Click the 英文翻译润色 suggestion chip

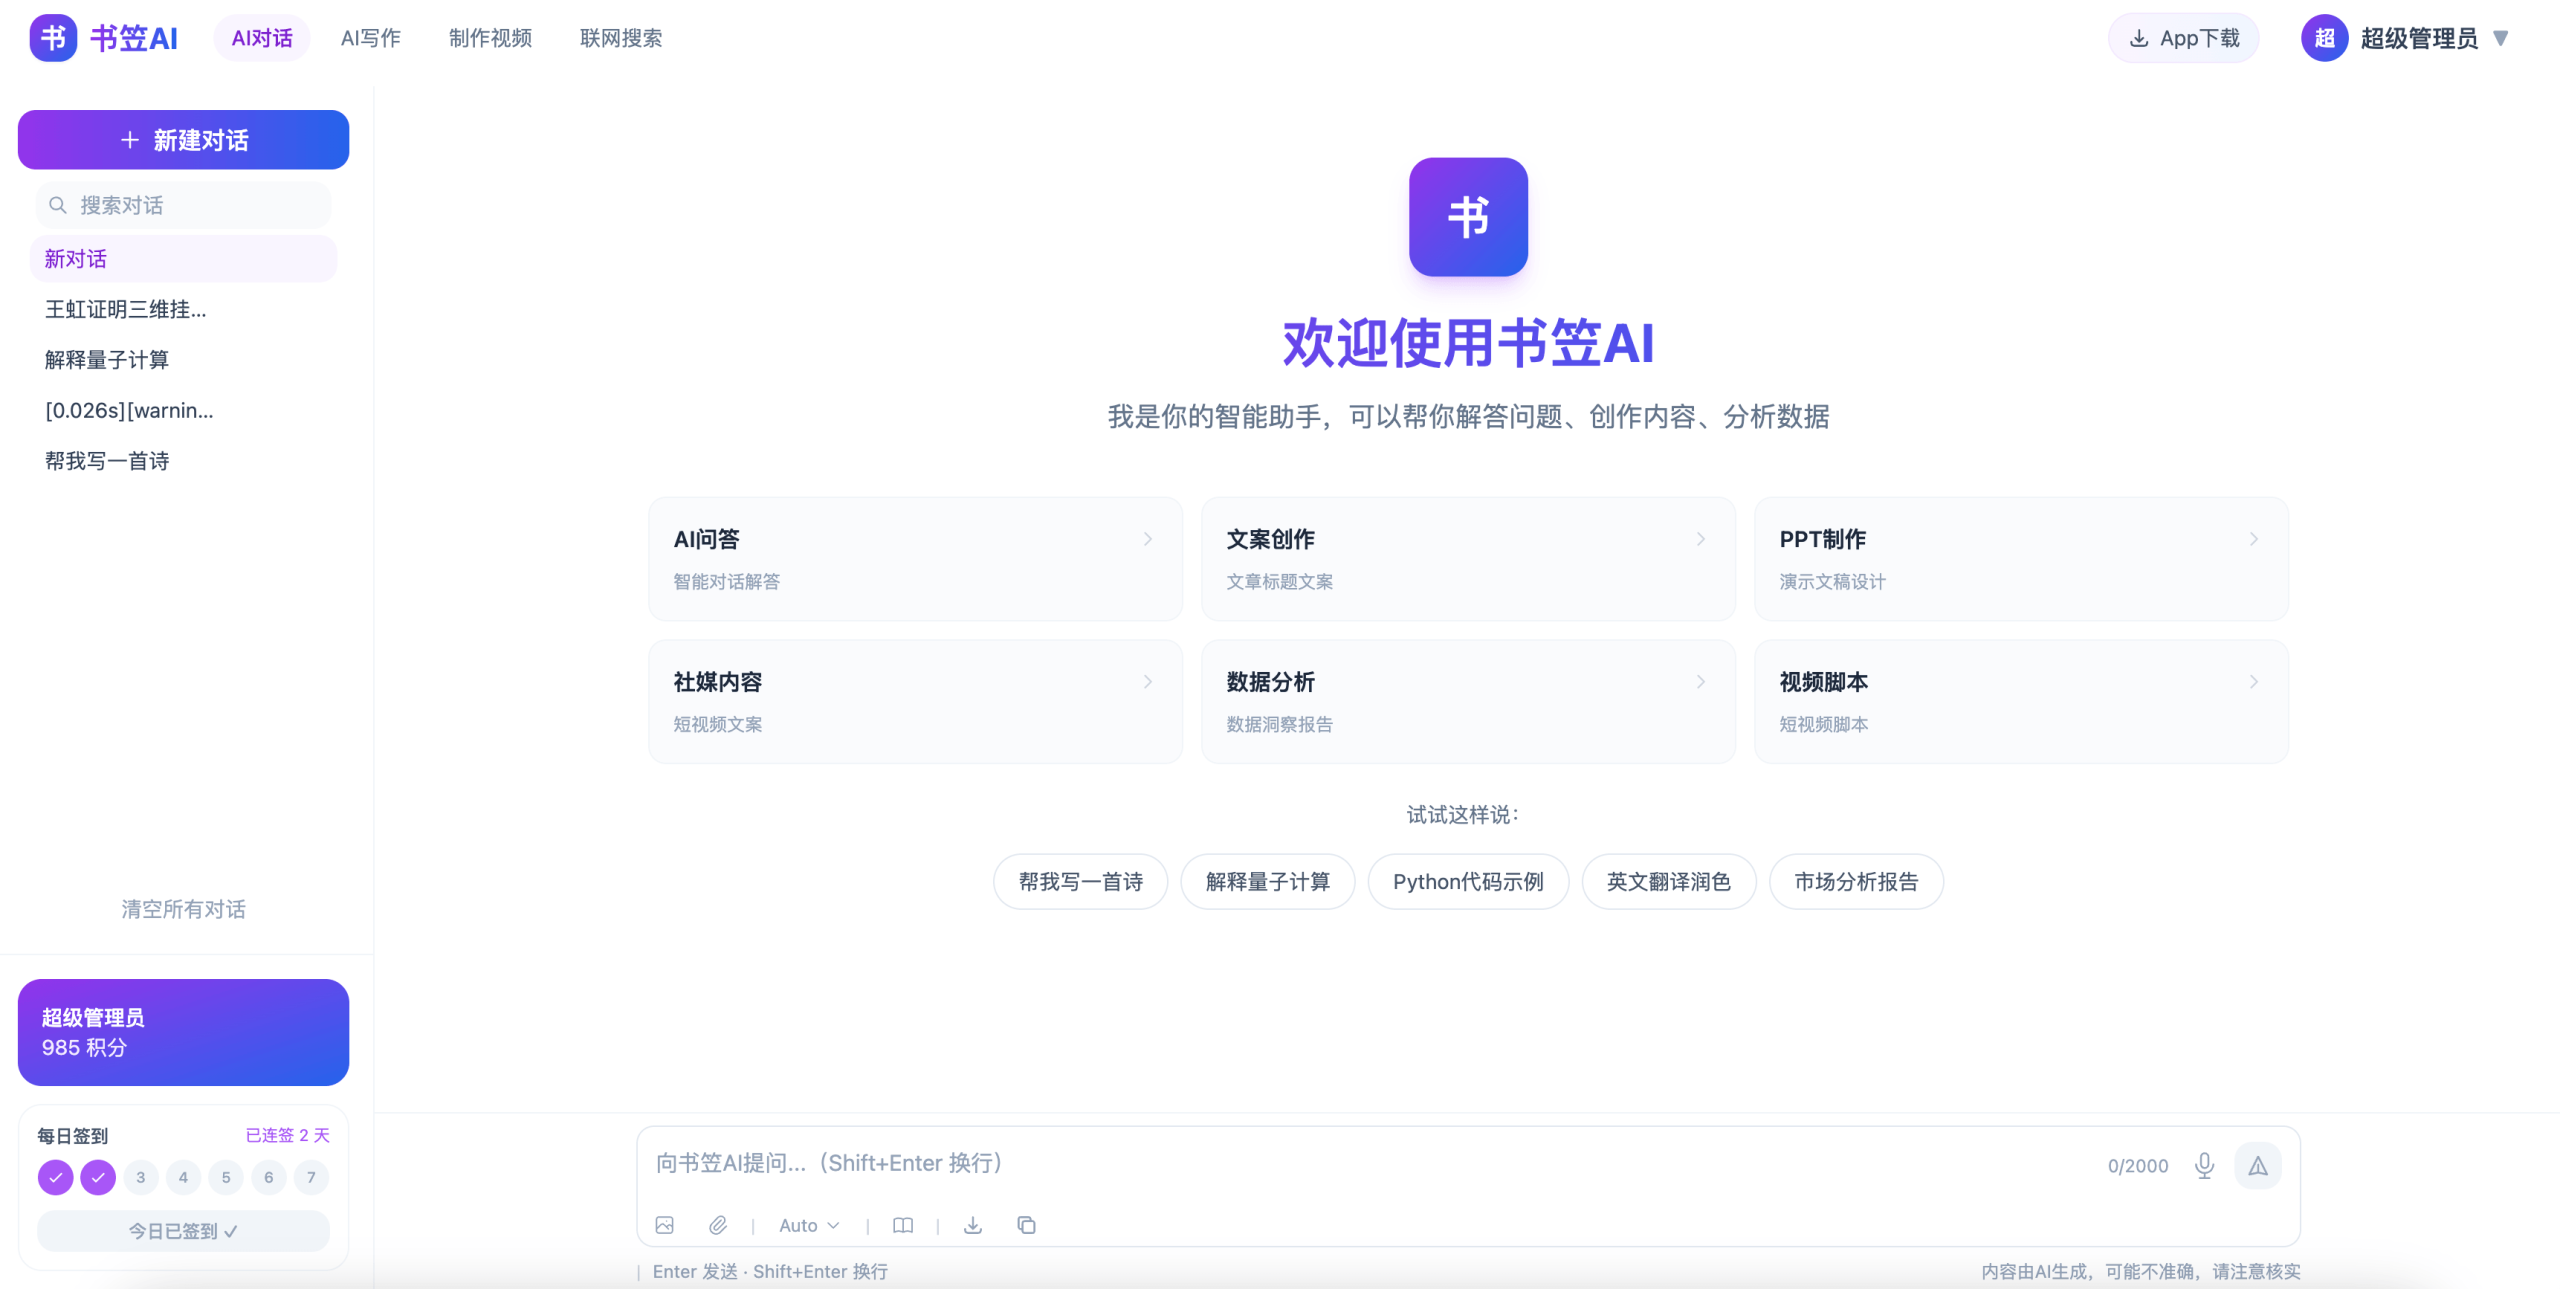pos(1668,881)
